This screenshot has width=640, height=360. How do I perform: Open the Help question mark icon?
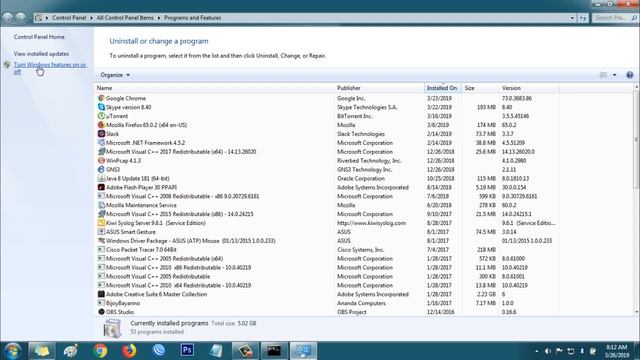pyautogui.click(x=629, y=75)
